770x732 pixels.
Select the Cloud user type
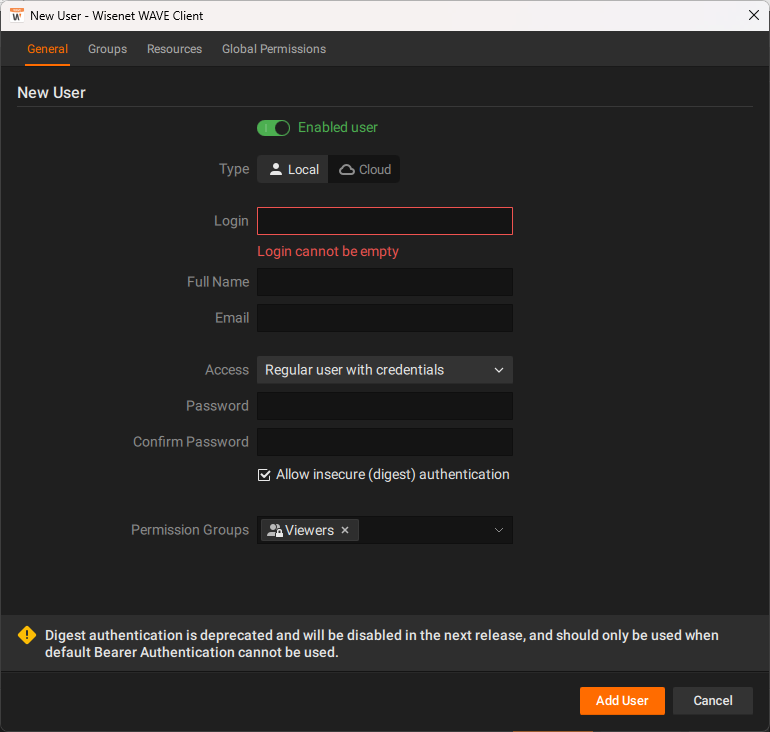tap(364, 169)
